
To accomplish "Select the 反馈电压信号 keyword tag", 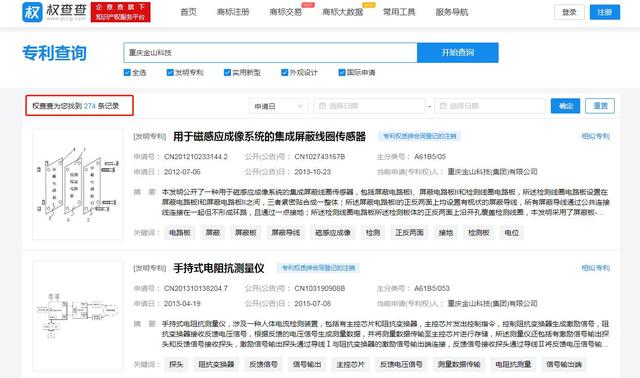I will (x=401, y=365).
